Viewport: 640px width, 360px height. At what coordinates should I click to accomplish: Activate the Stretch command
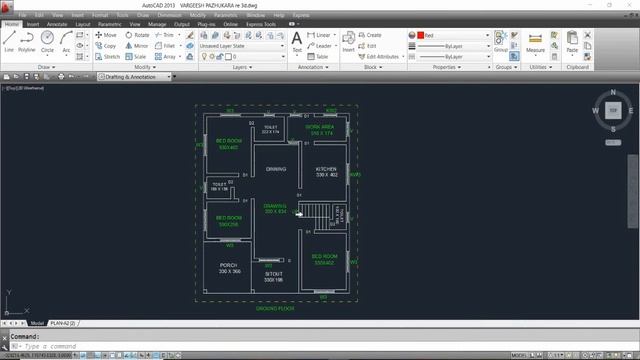(x=108, y=57)
